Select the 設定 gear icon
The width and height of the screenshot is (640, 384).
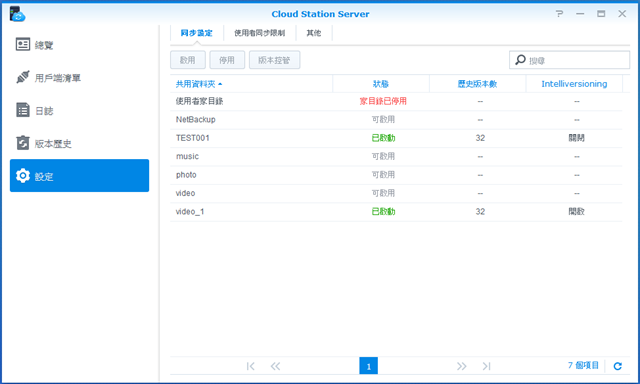point(23,175)
